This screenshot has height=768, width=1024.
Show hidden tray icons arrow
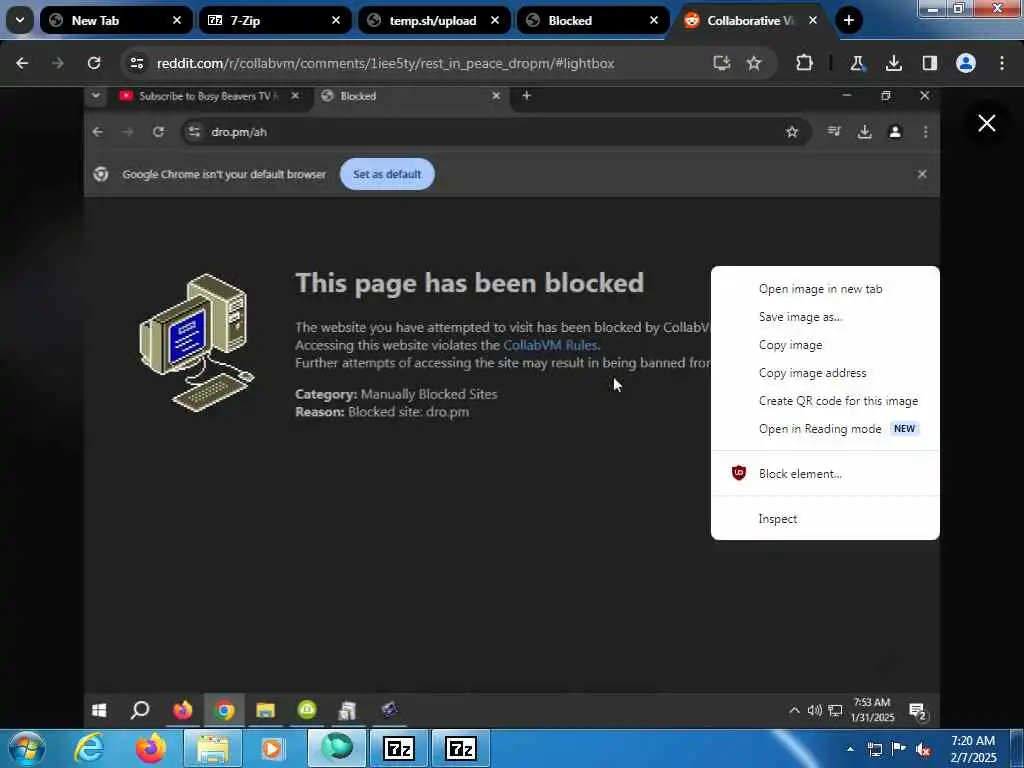pyautogui.click(x=850, y=750)
